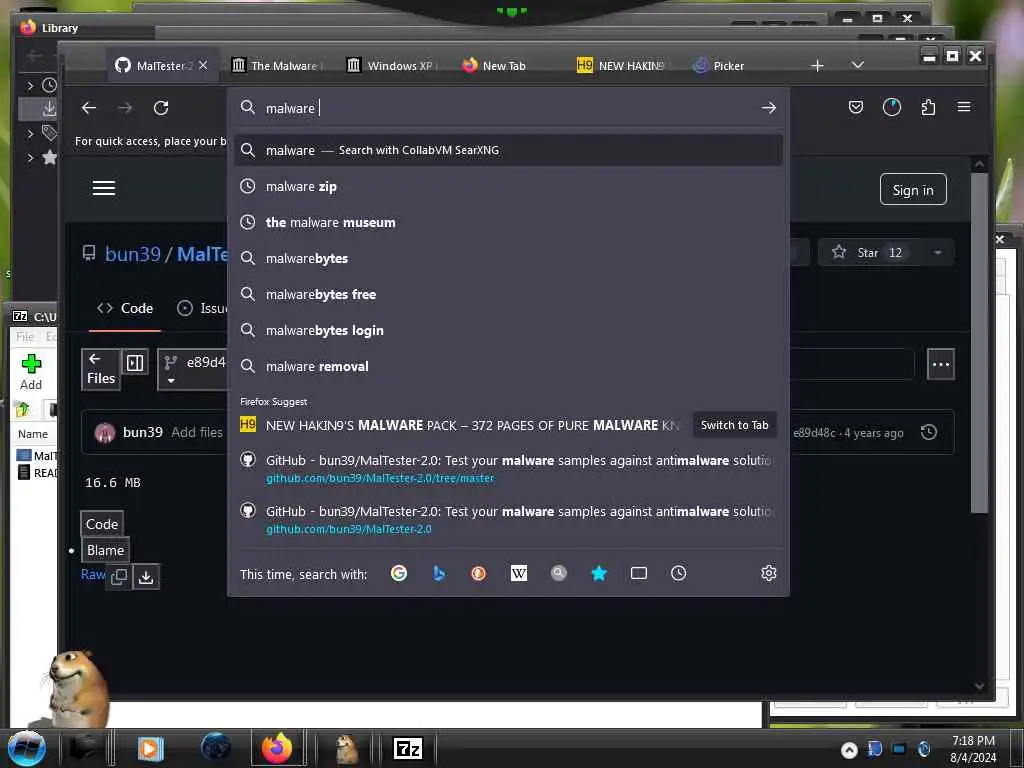
Task: Search this time with Google icon
Action: coord(399,573)
